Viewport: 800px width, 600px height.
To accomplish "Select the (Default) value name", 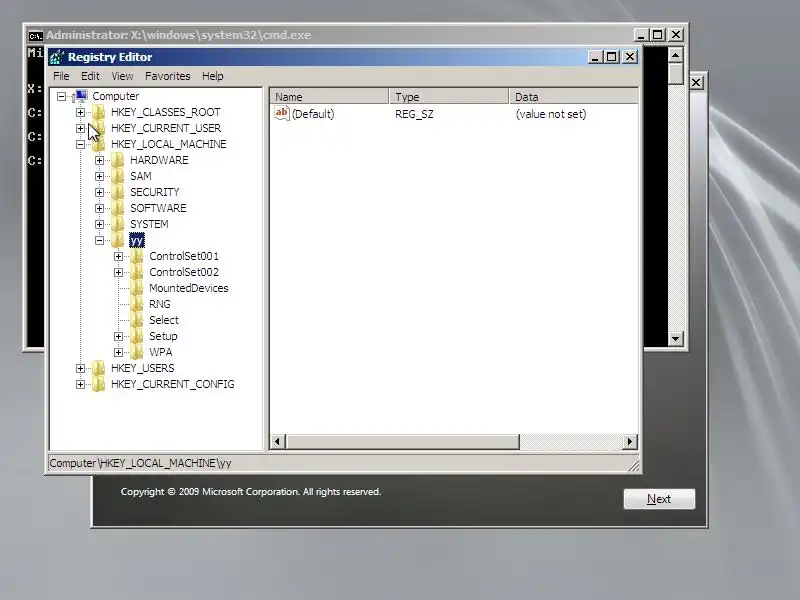I will (313, 114).
